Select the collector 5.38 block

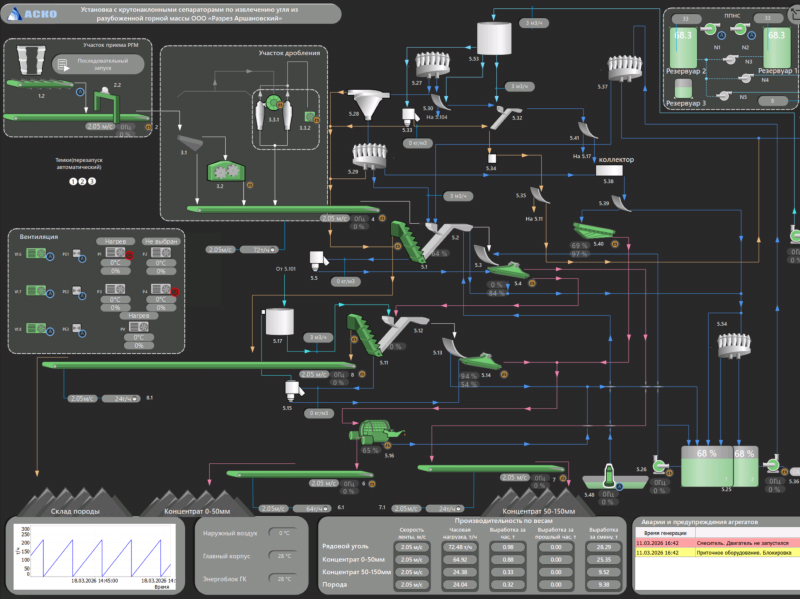pyautogui.click(x=608, y=170)
